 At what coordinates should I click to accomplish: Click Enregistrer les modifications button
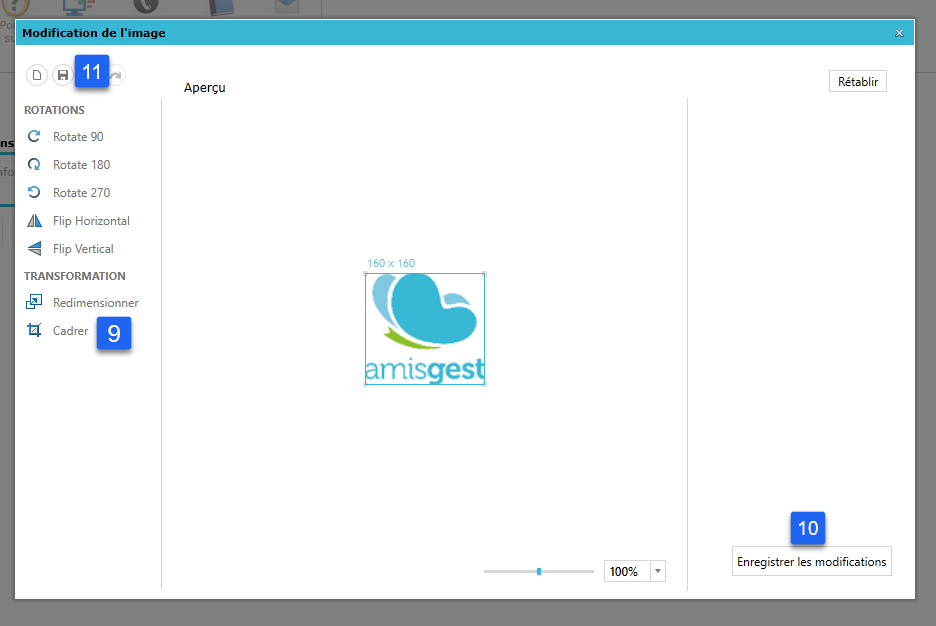pos(812,562)
